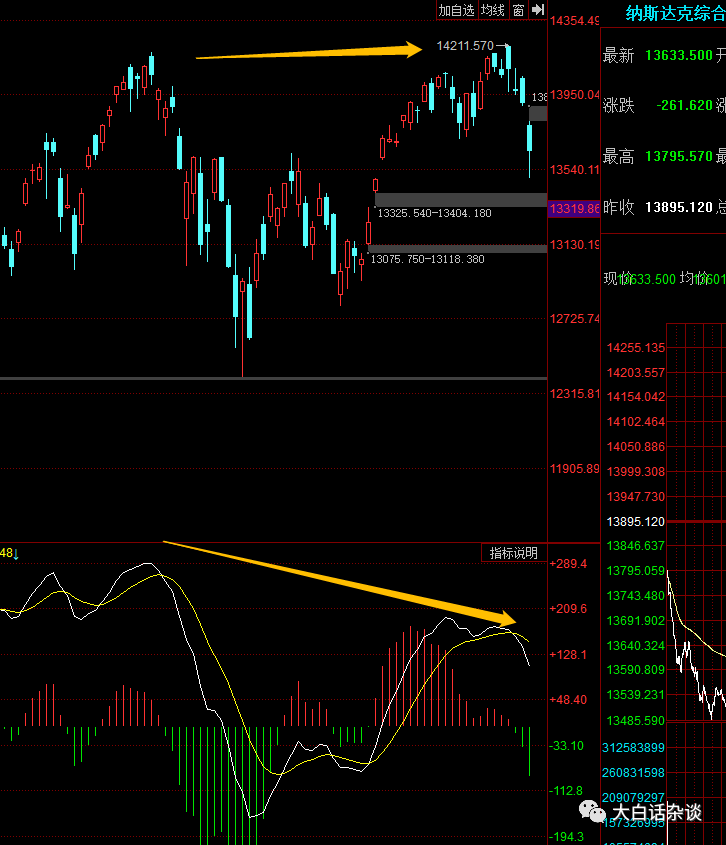Click the 14211.570 high price label
The height and width of the screenshot is (845, 726).
(x=465, y=46)
